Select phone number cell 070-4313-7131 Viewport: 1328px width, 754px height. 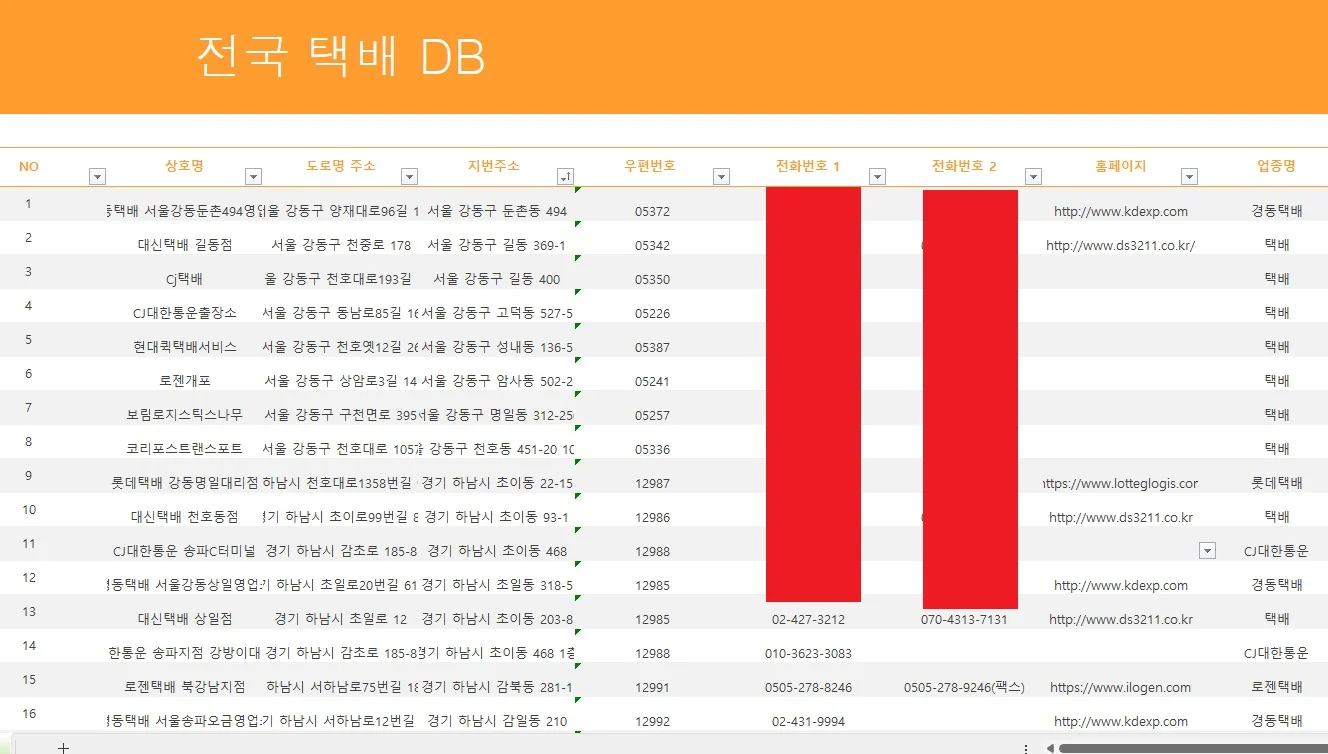964,620
